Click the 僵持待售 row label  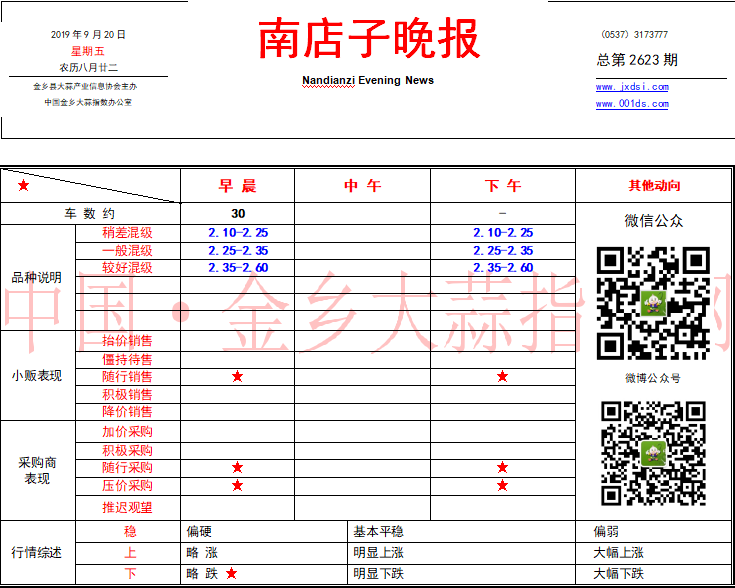[128, 360]
